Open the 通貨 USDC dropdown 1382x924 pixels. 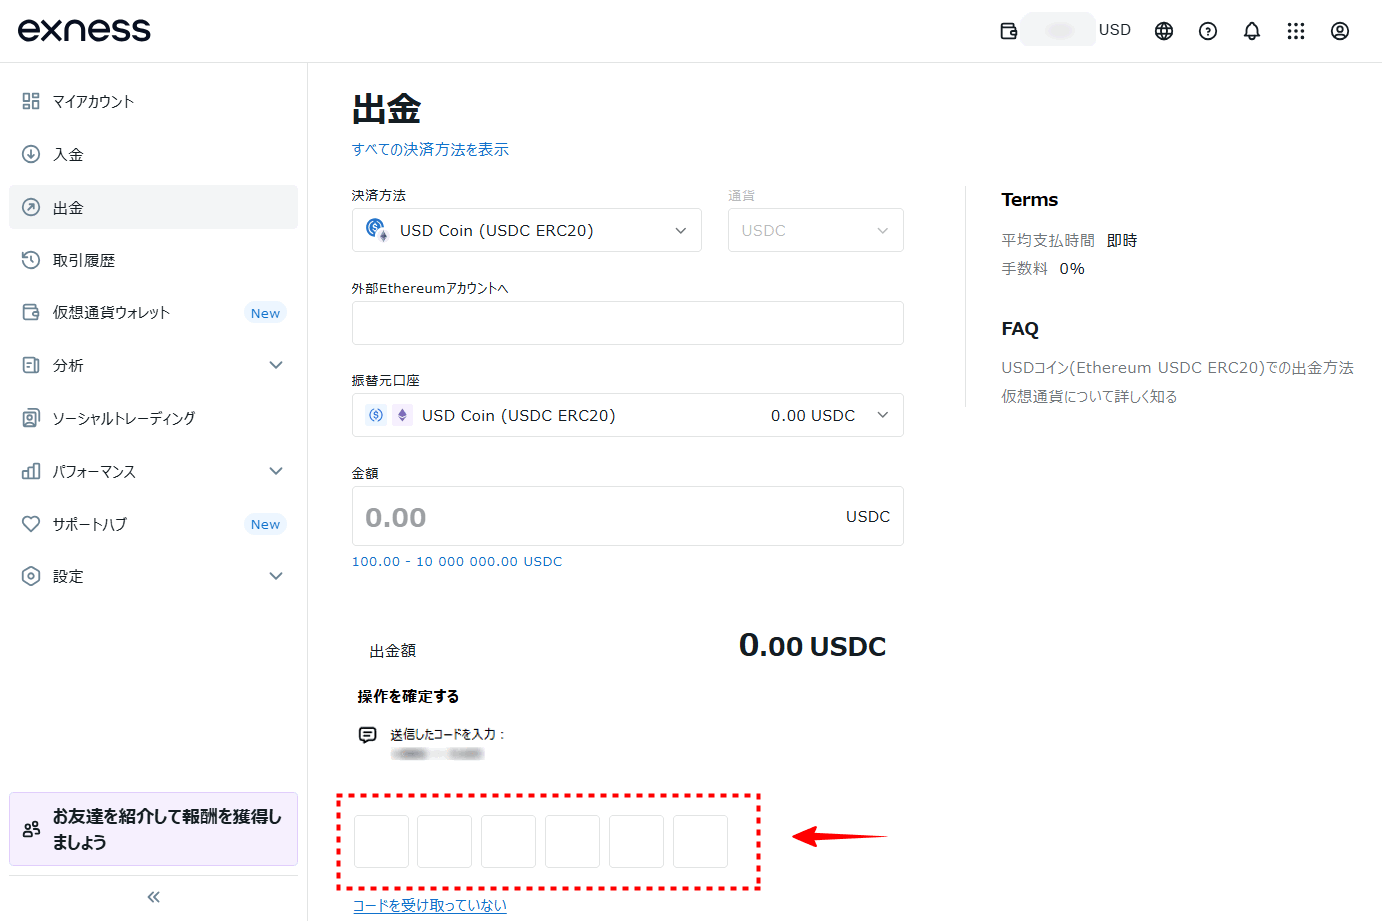[x=816, y=230]
